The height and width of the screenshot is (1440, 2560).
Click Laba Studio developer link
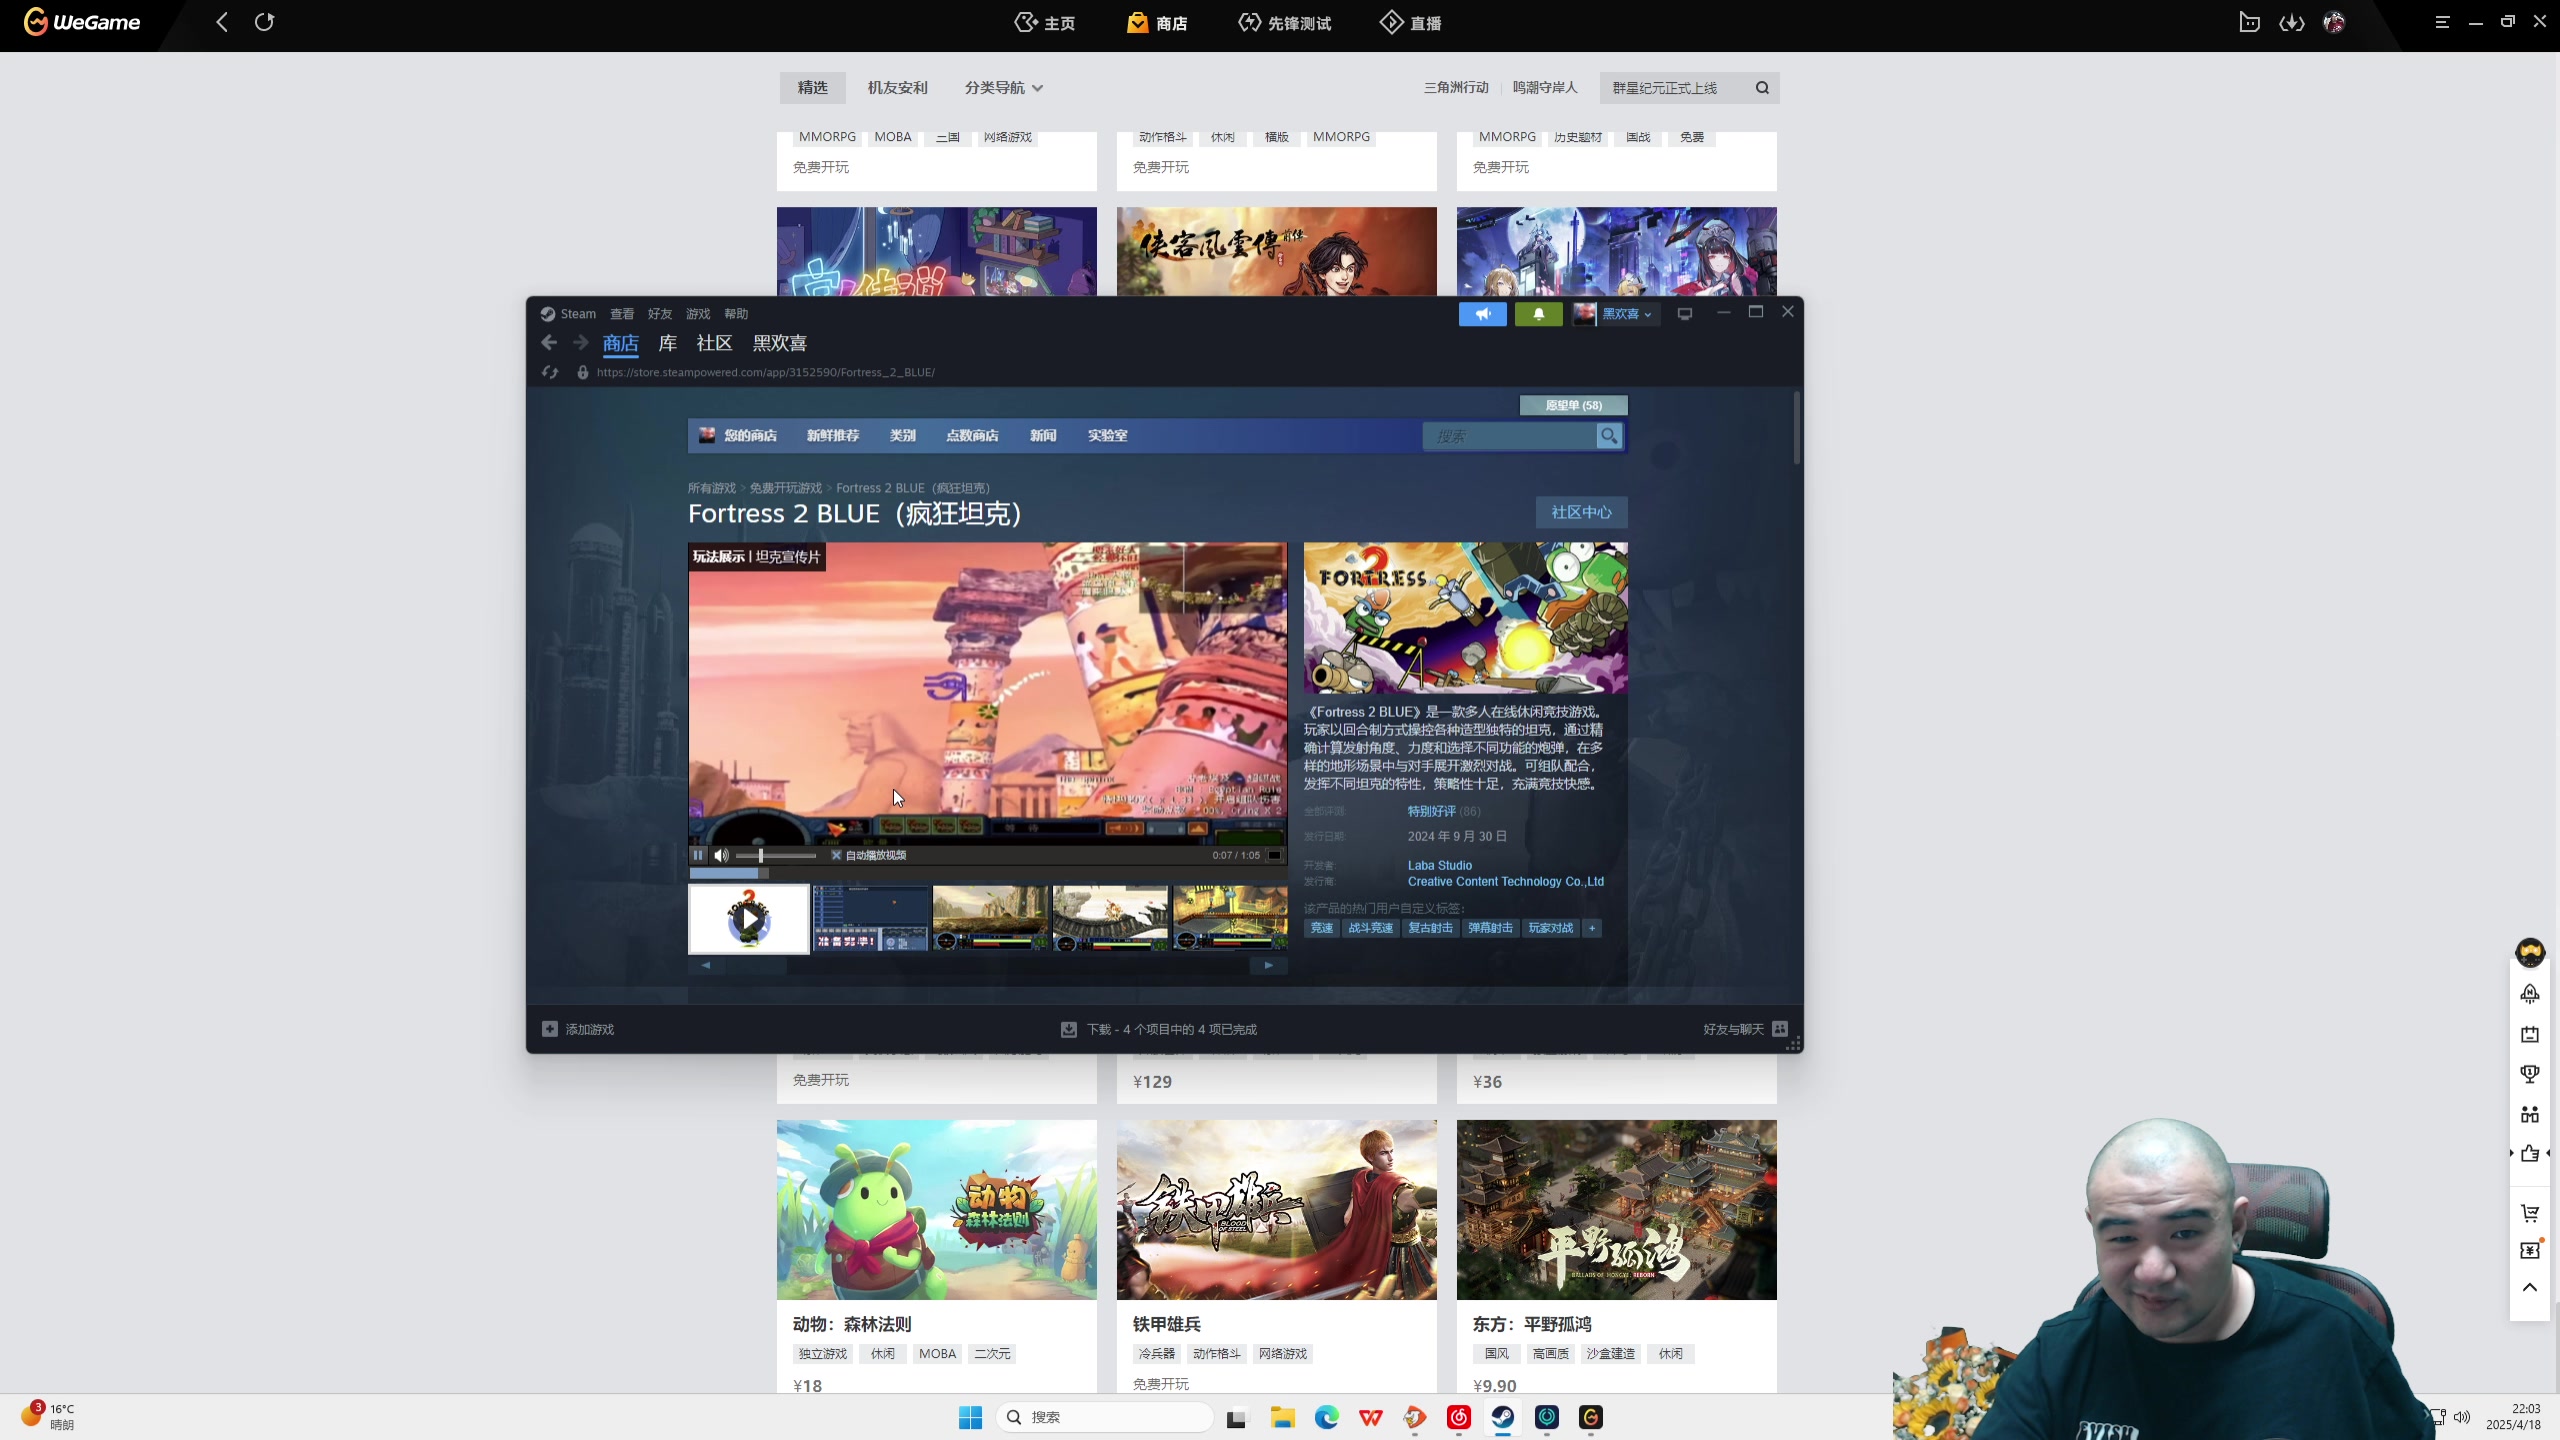[1440, 866]
